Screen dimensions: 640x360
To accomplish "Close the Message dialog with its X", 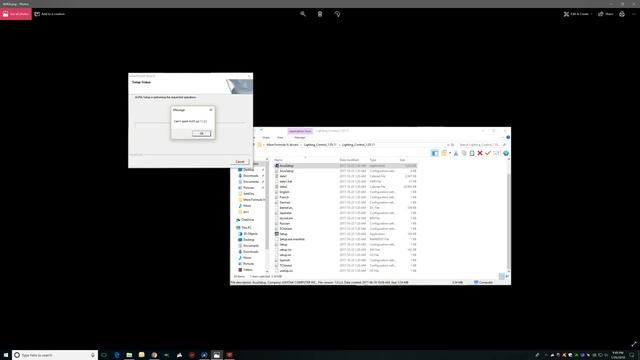I will click(x=211, y=110).
